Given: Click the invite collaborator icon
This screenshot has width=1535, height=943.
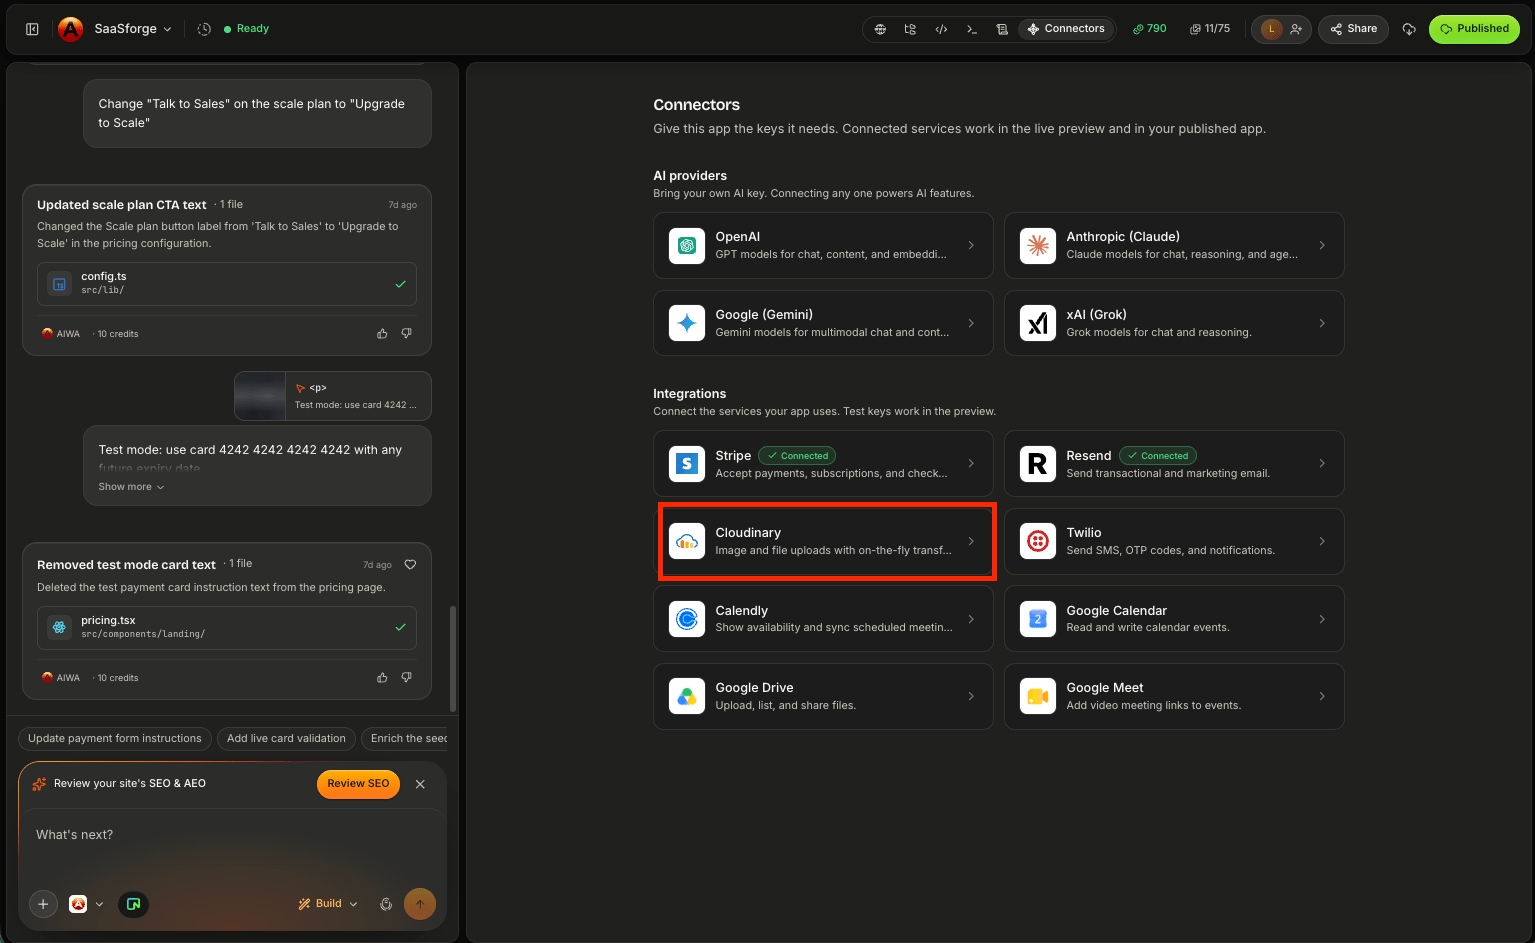Looking at the screenshot, I should pyautogui.click(x=1296, y=29).
